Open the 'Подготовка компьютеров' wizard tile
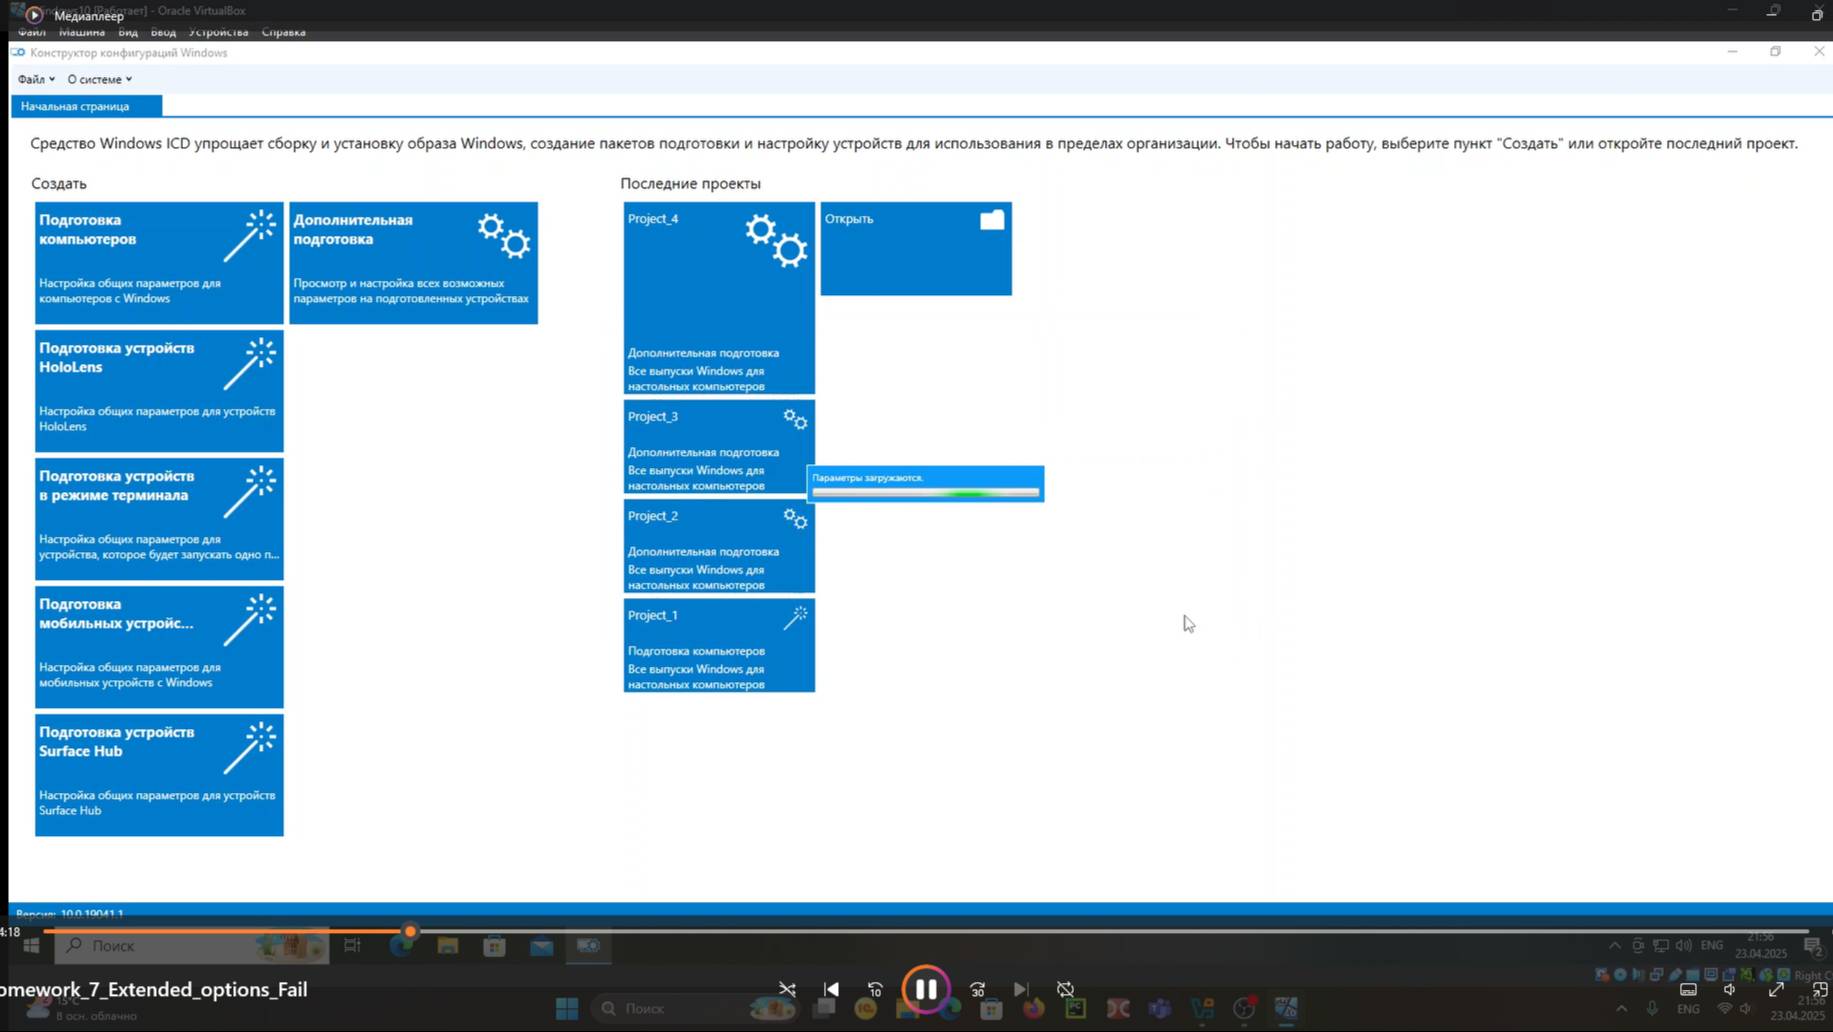1833x1032 pixels. coord(159,263)
